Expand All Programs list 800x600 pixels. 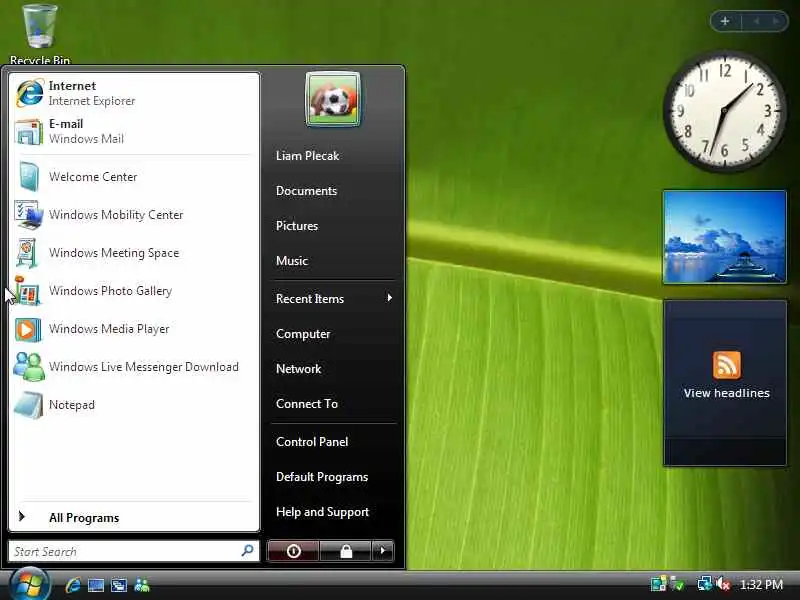pyautogui.click(x=135, y=517)
